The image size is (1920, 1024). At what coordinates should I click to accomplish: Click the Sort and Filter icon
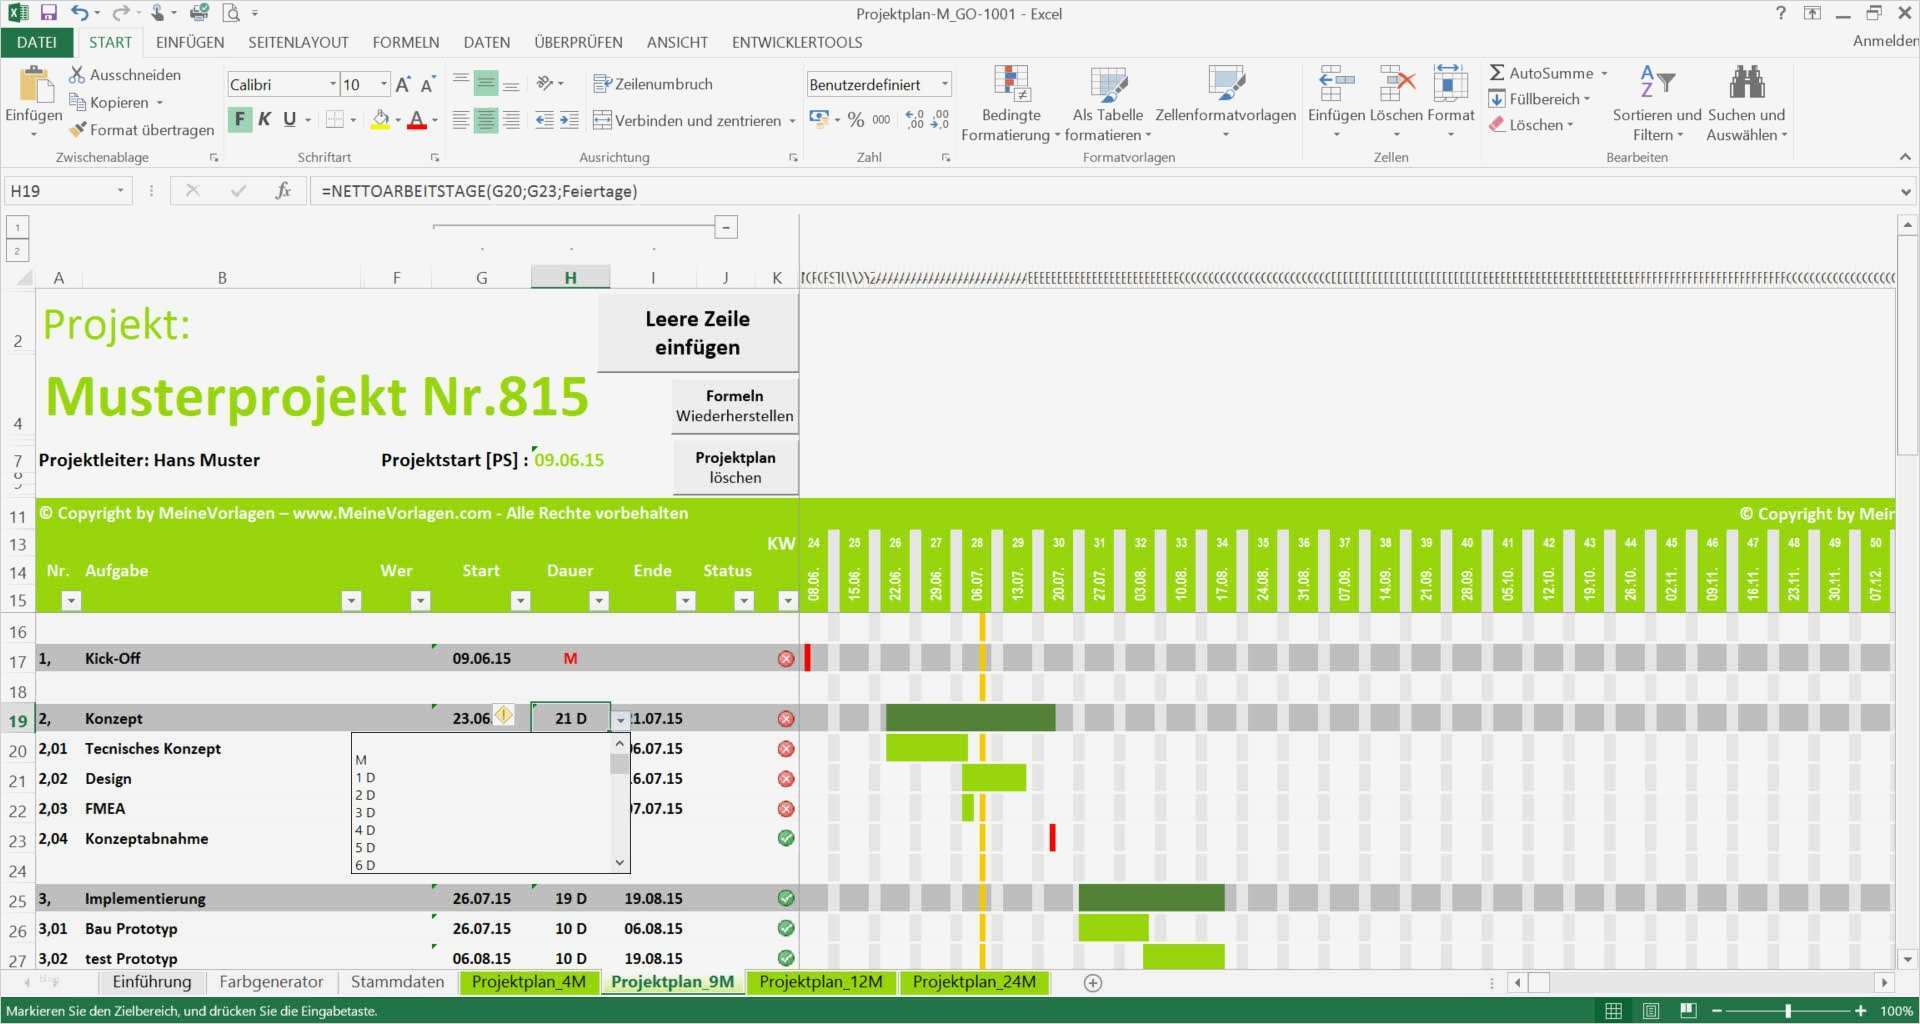click(x=1656, y=82)
